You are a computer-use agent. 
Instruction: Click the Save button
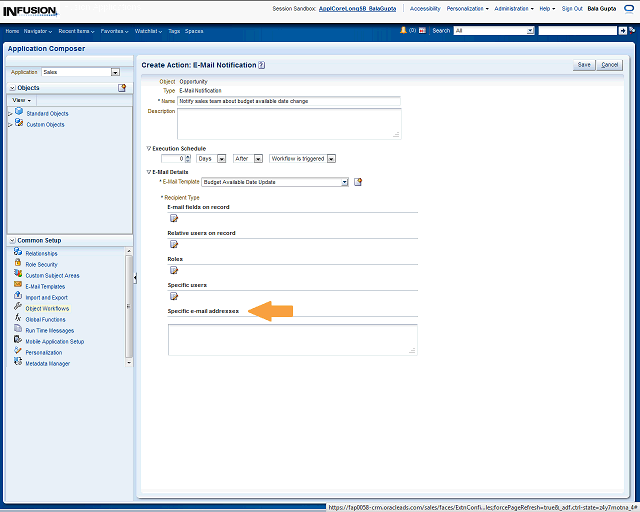pyautogui.click(x=584, y=64)
